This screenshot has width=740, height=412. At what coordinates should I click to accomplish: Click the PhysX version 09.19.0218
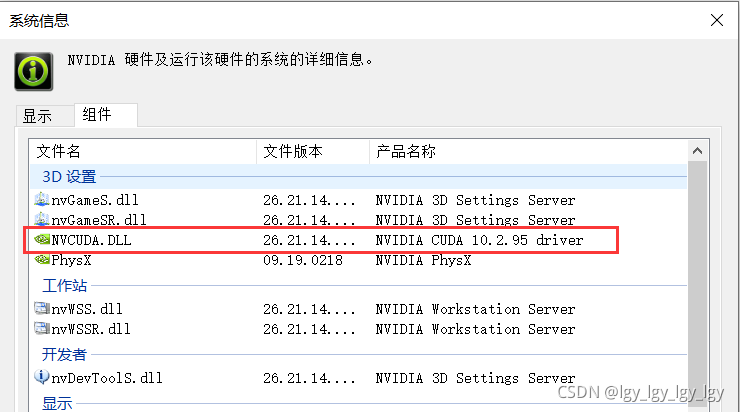303,260
